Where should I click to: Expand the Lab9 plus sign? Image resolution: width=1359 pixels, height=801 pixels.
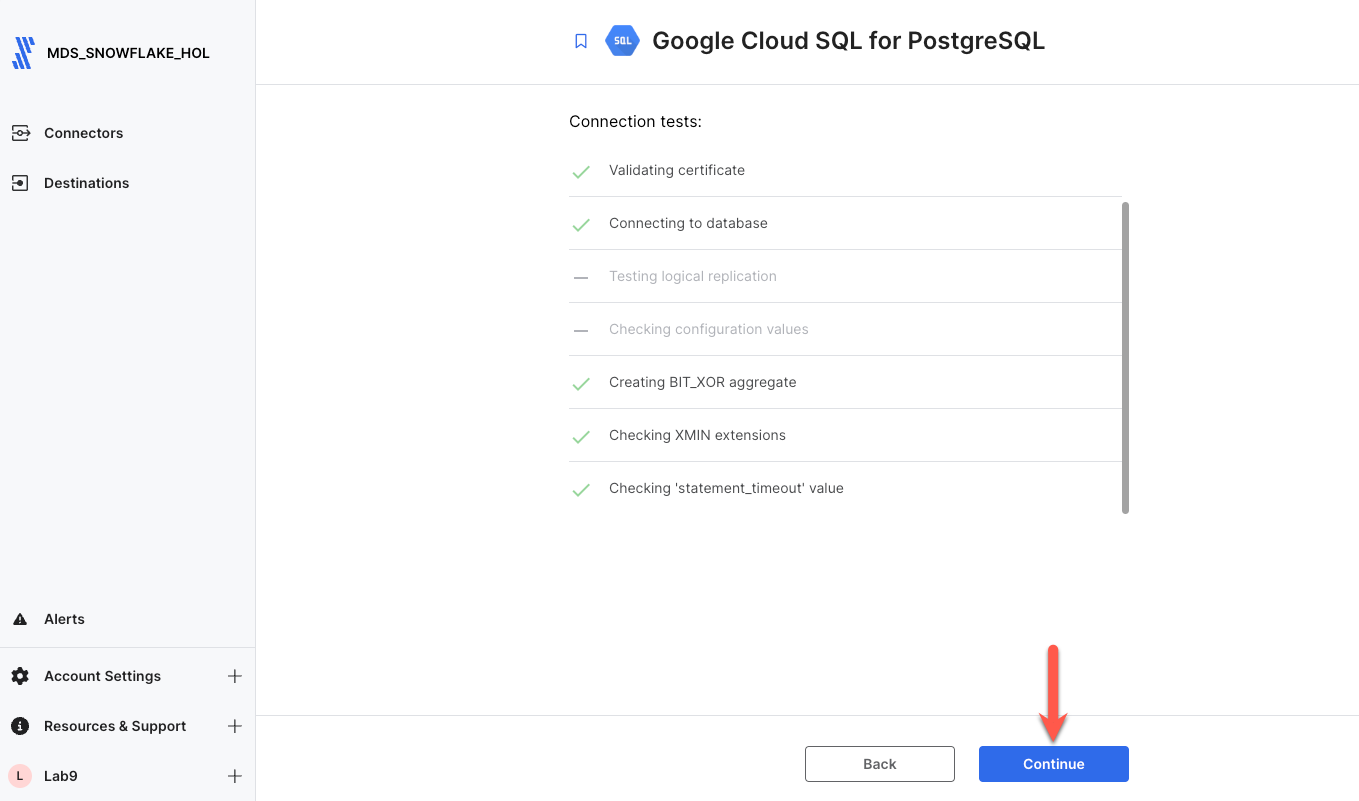tap(235, 776)
